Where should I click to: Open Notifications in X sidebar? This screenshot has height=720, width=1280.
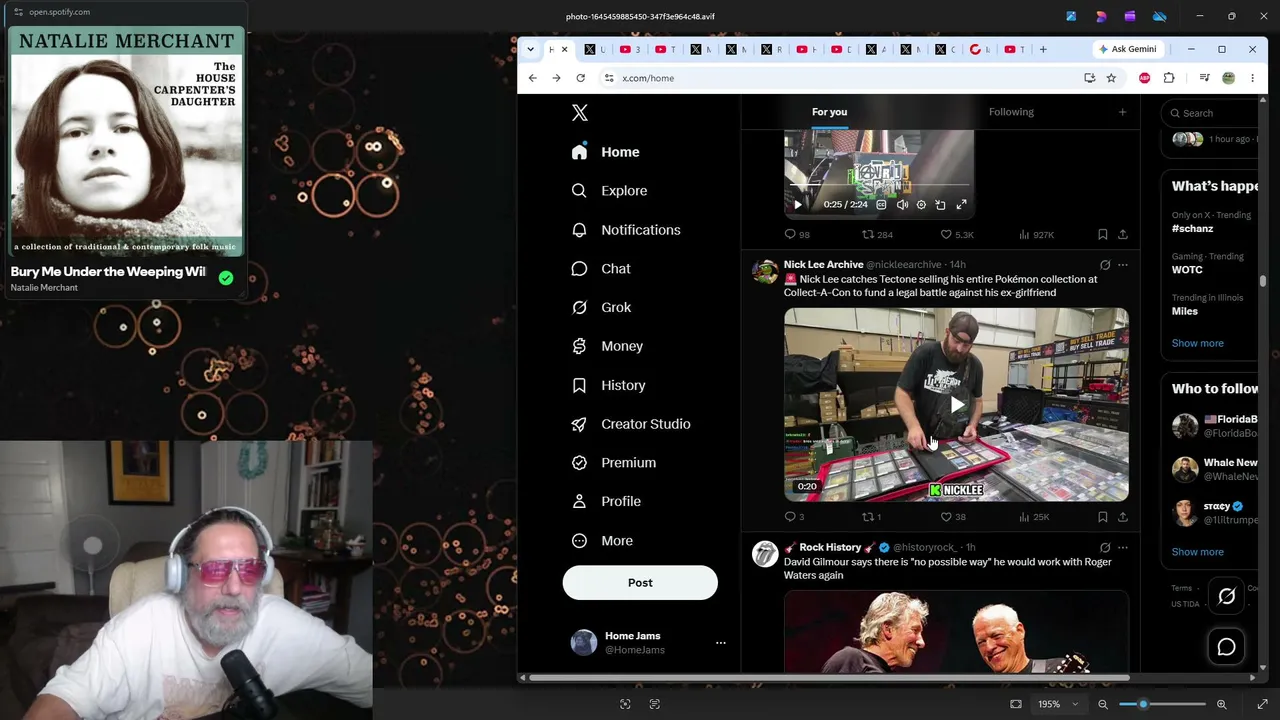click(626, 230)
